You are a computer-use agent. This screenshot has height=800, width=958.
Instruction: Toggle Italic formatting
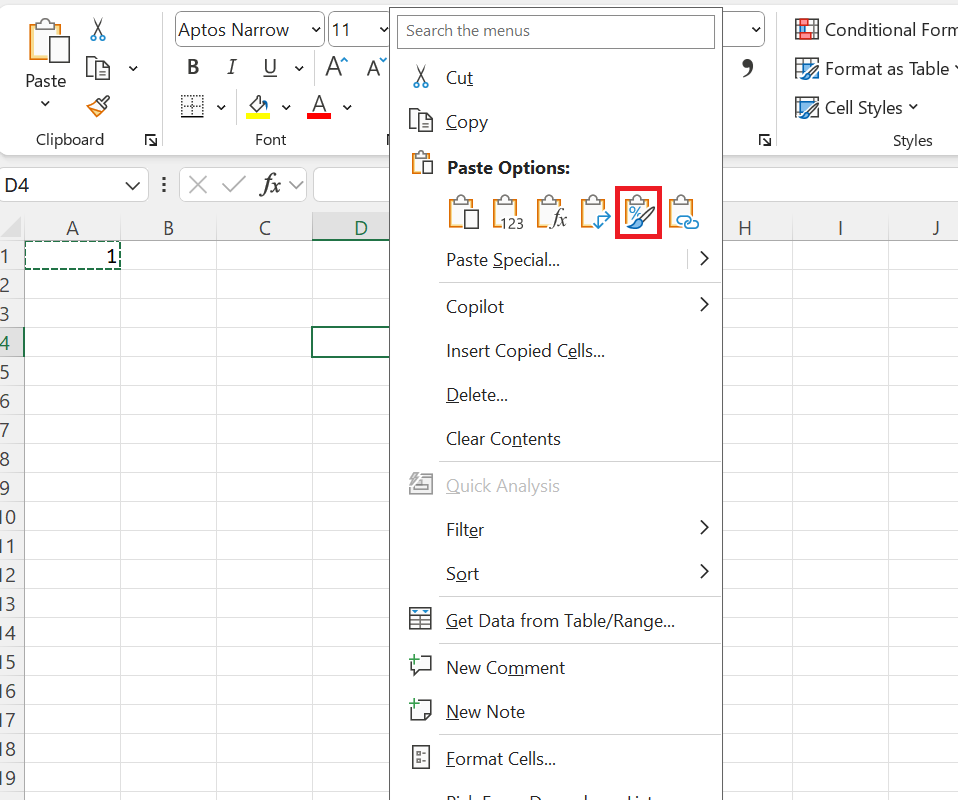(232, 67)
